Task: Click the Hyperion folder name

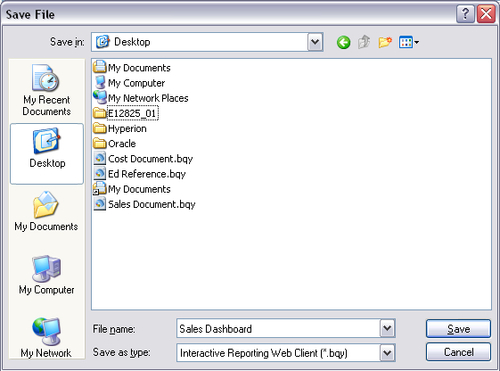Action: pyautogui.click(x=127, y=129)
